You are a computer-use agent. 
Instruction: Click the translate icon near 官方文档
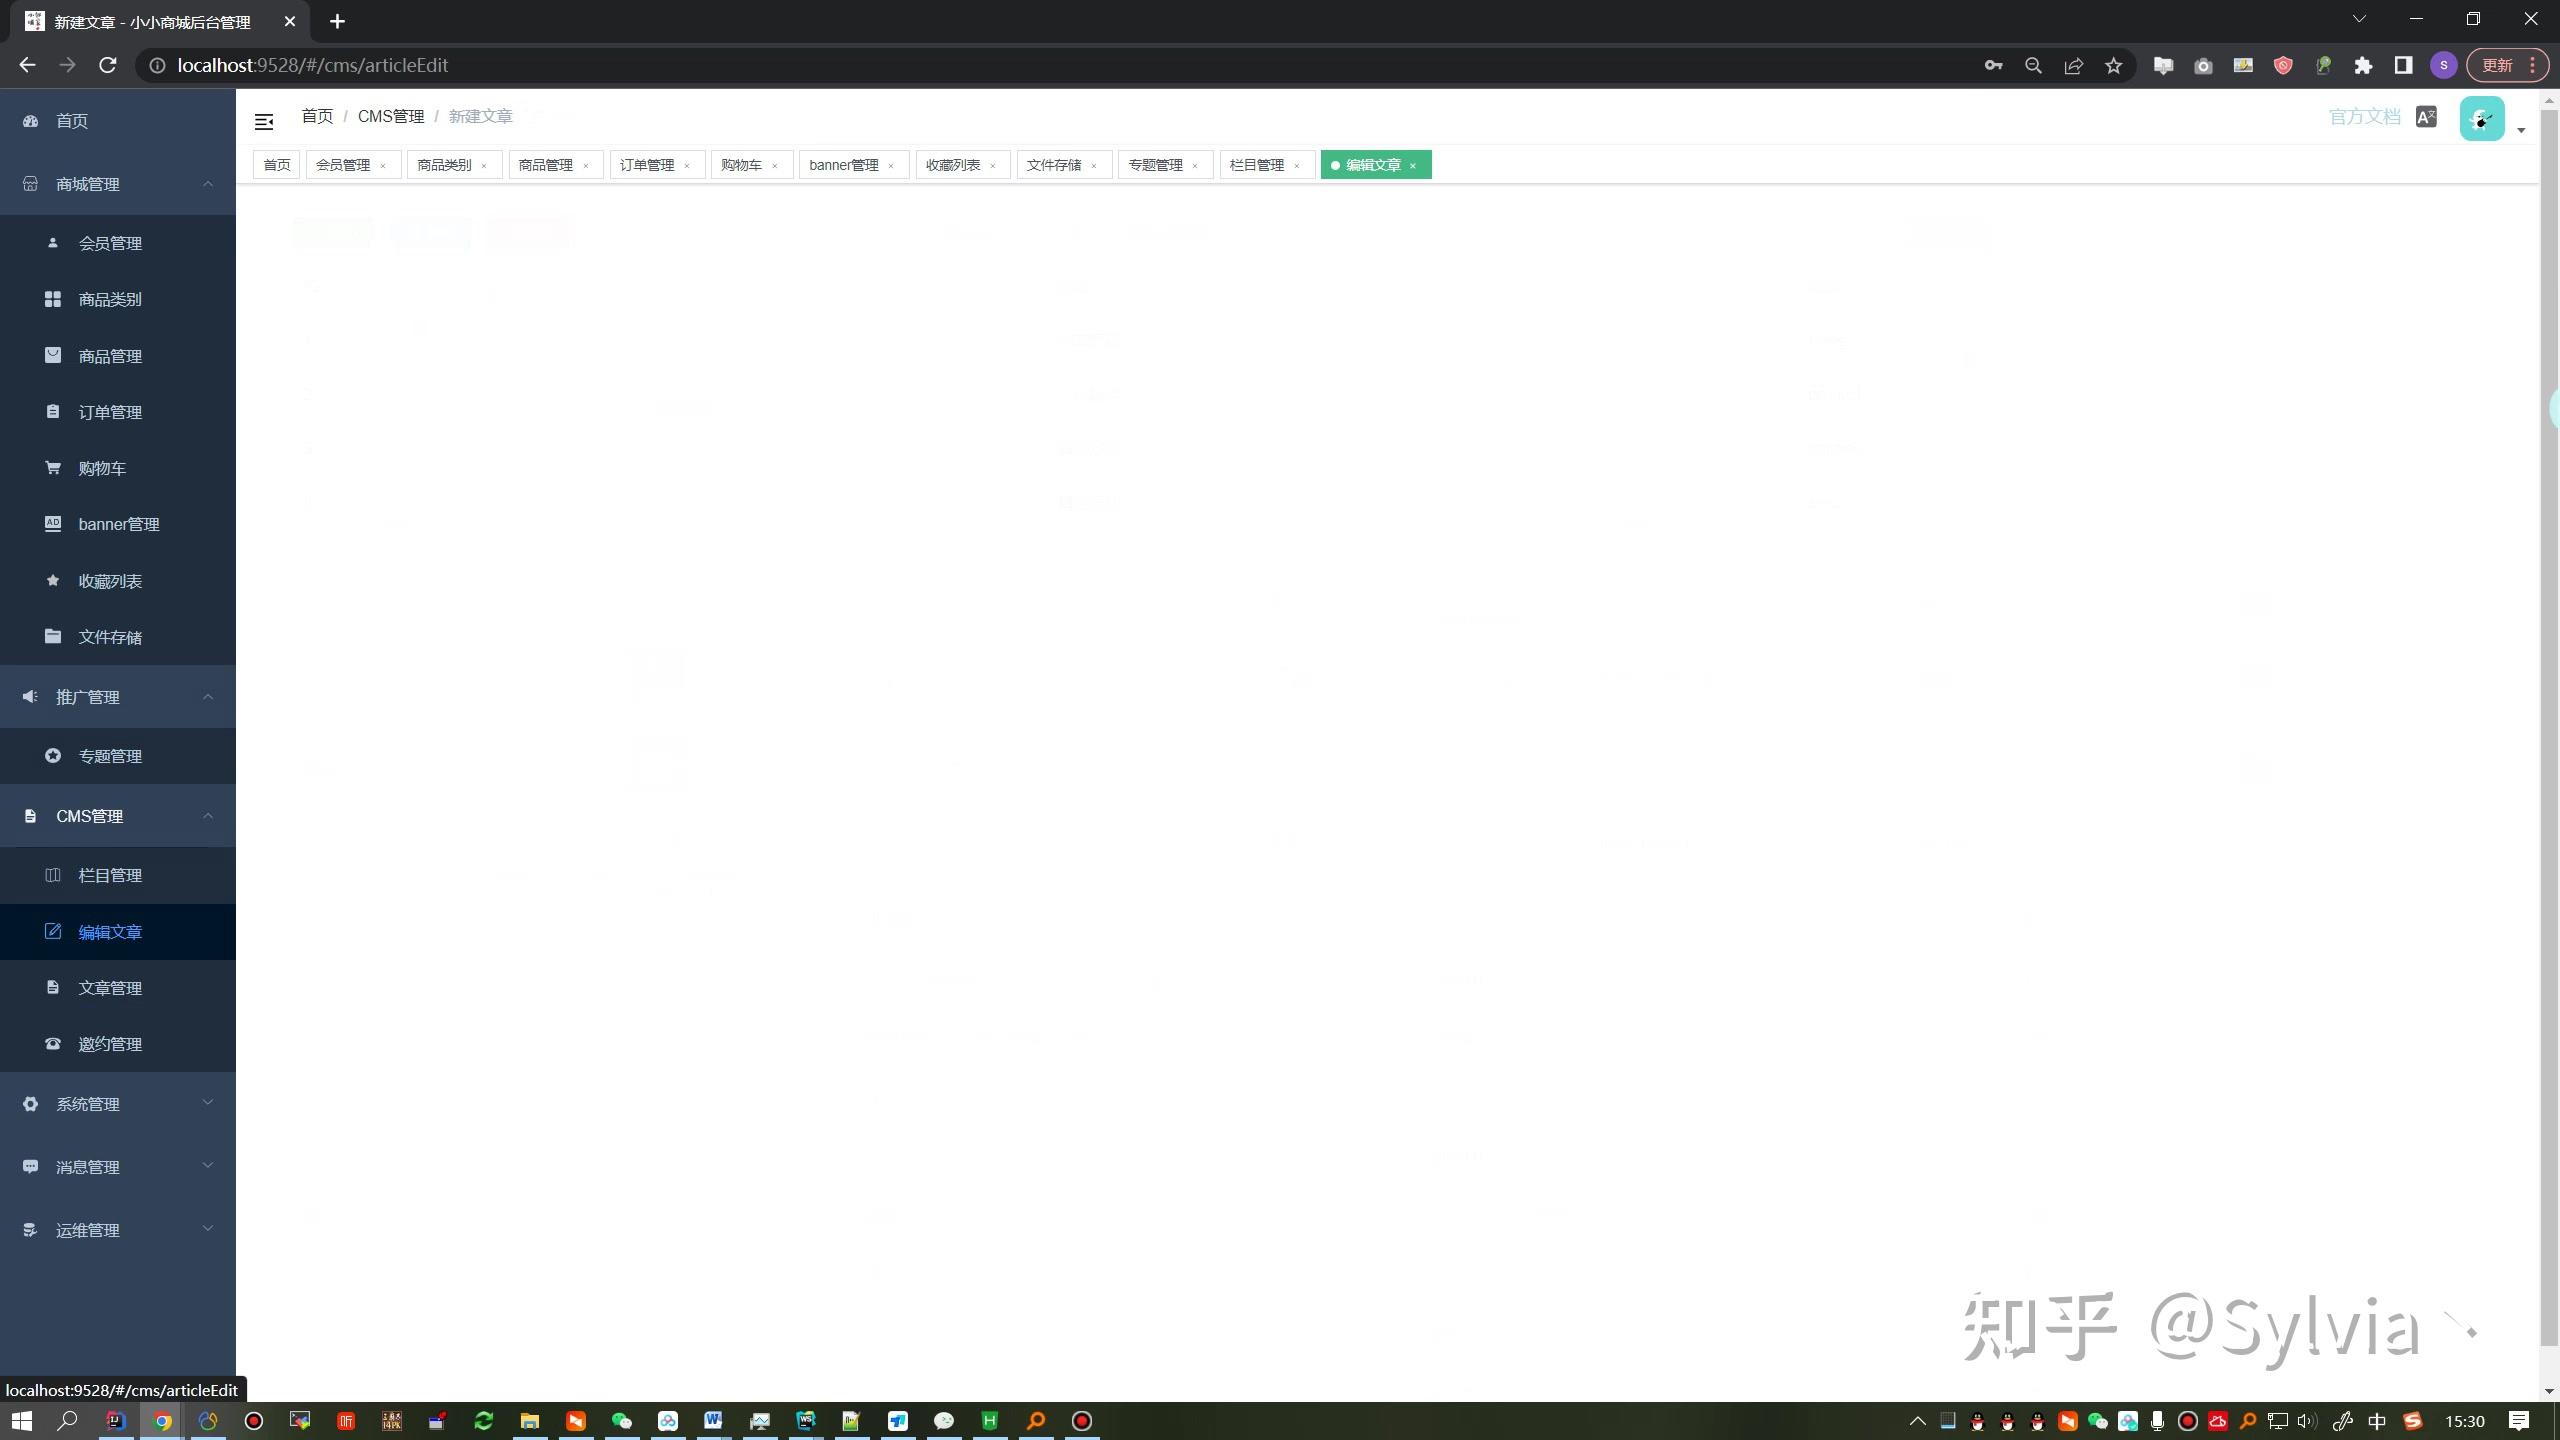click(2426, 116)
